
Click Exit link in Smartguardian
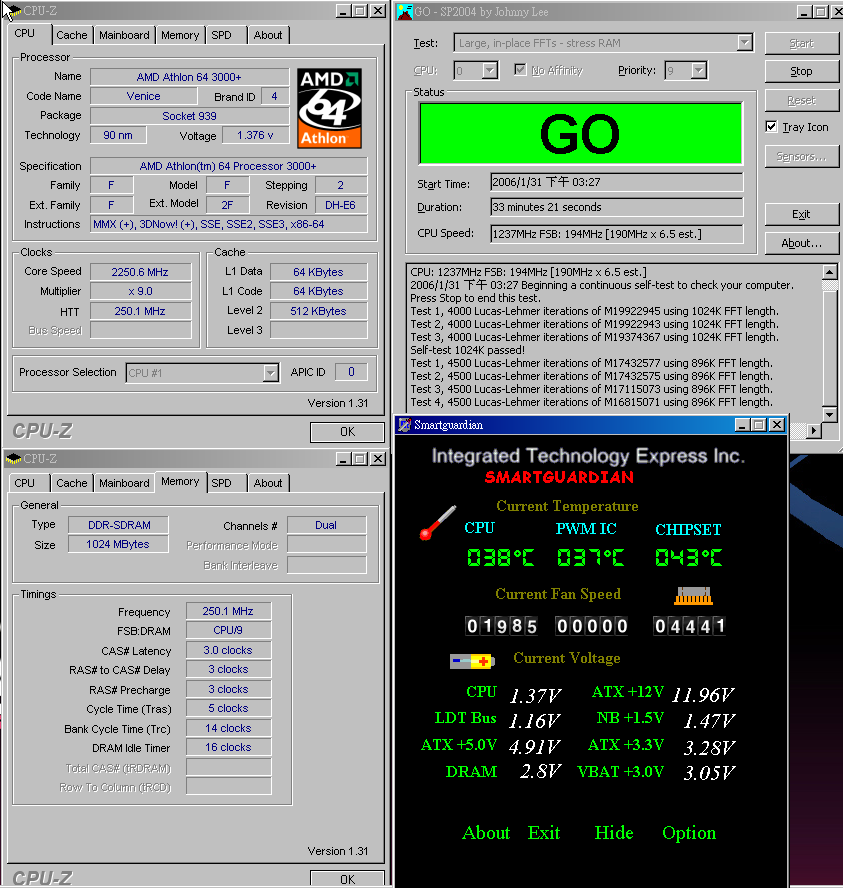[x=544, y=832]
